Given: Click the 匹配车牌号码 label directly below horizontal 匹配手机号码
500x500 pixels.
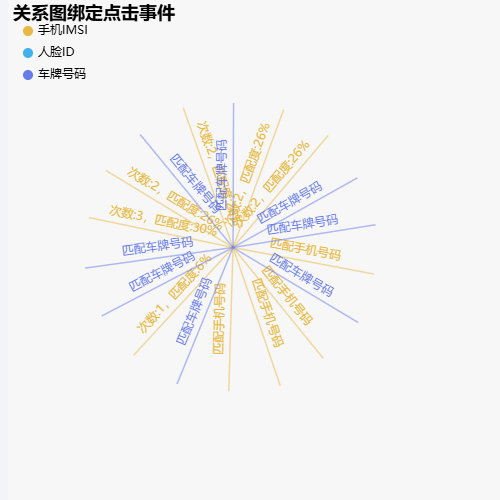Looking at the screenshot, I should pos(302,275).
